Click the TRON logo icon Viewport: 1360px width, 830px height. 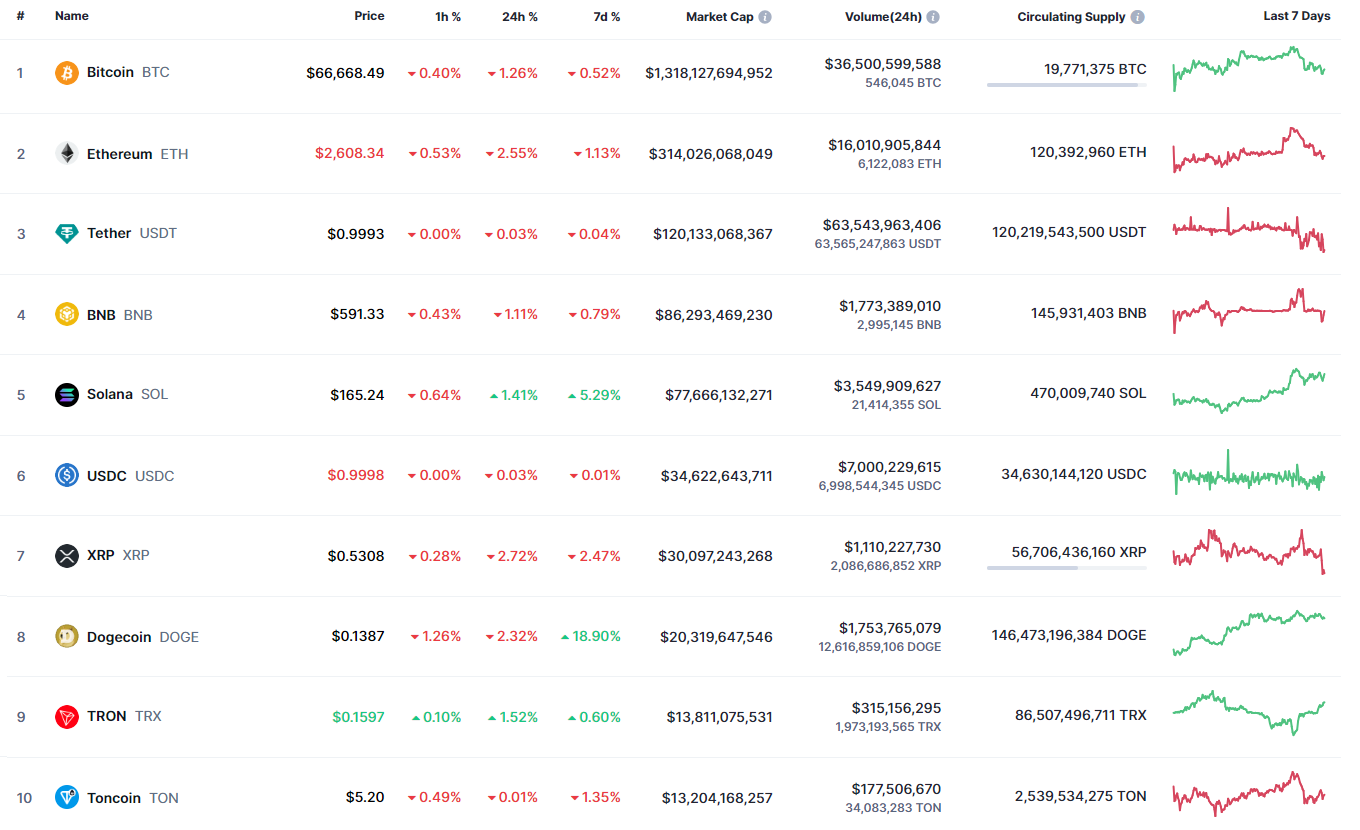pos(67,717)
